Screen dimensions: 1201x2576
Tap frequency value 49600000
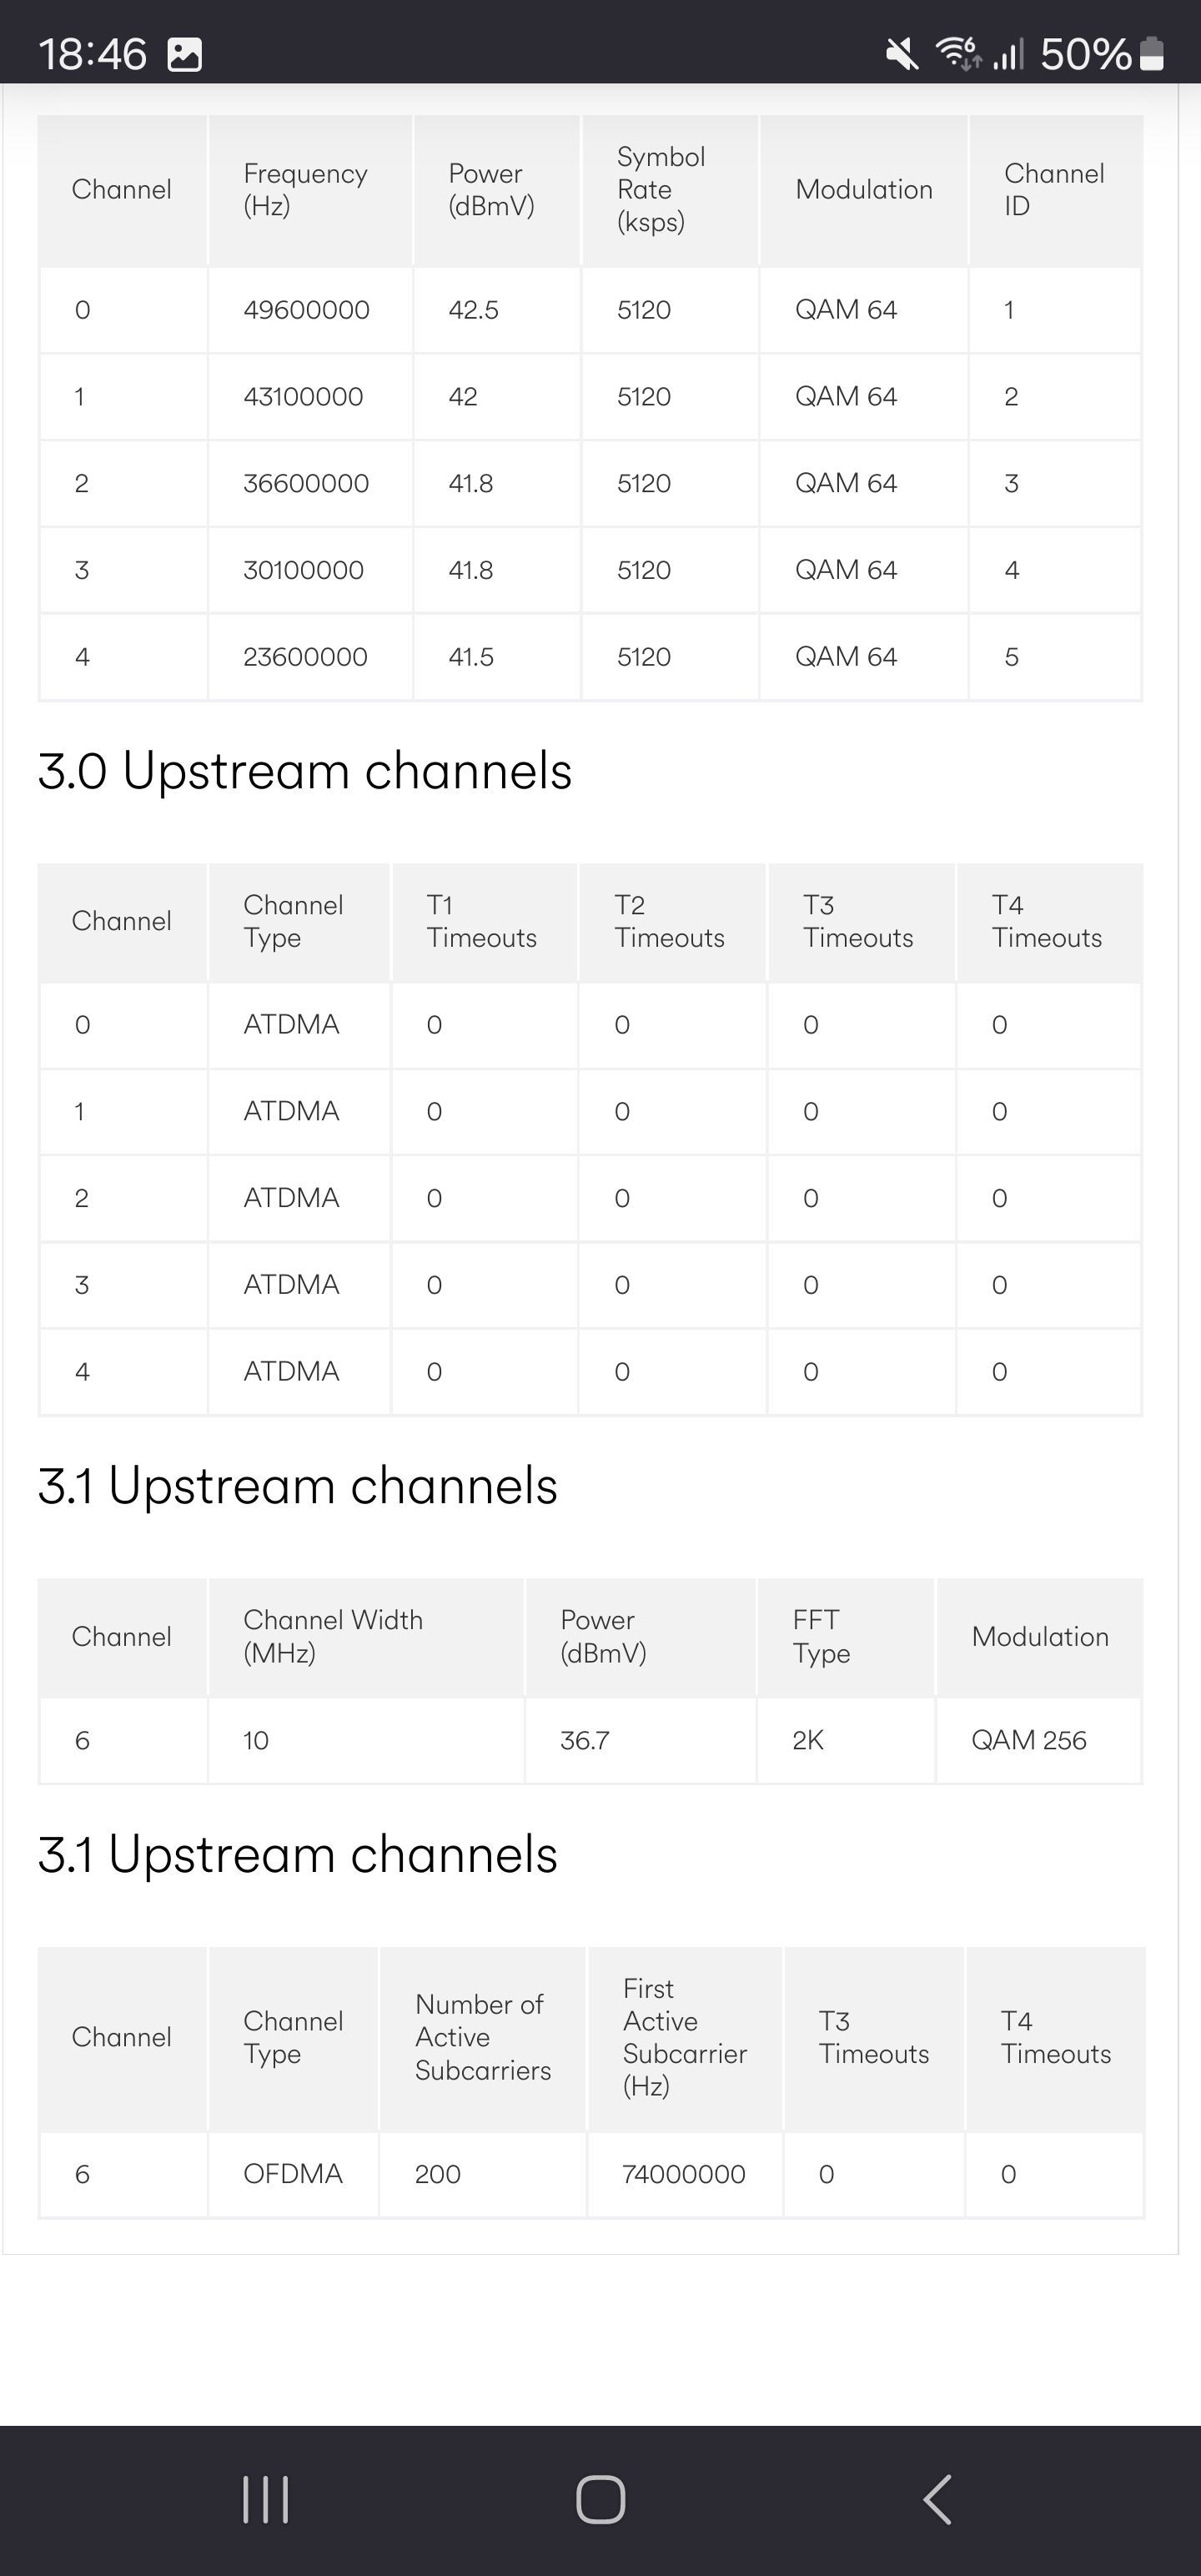(306, 310)
